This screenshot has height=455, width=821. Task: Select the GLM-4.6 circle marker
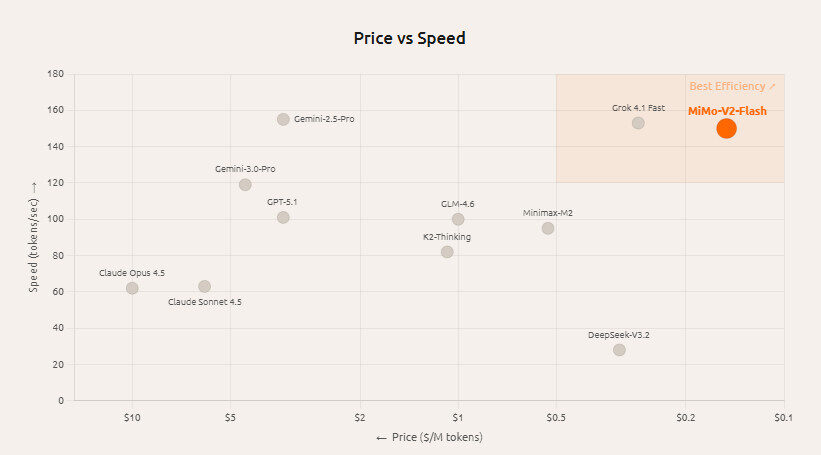(458, 219)
